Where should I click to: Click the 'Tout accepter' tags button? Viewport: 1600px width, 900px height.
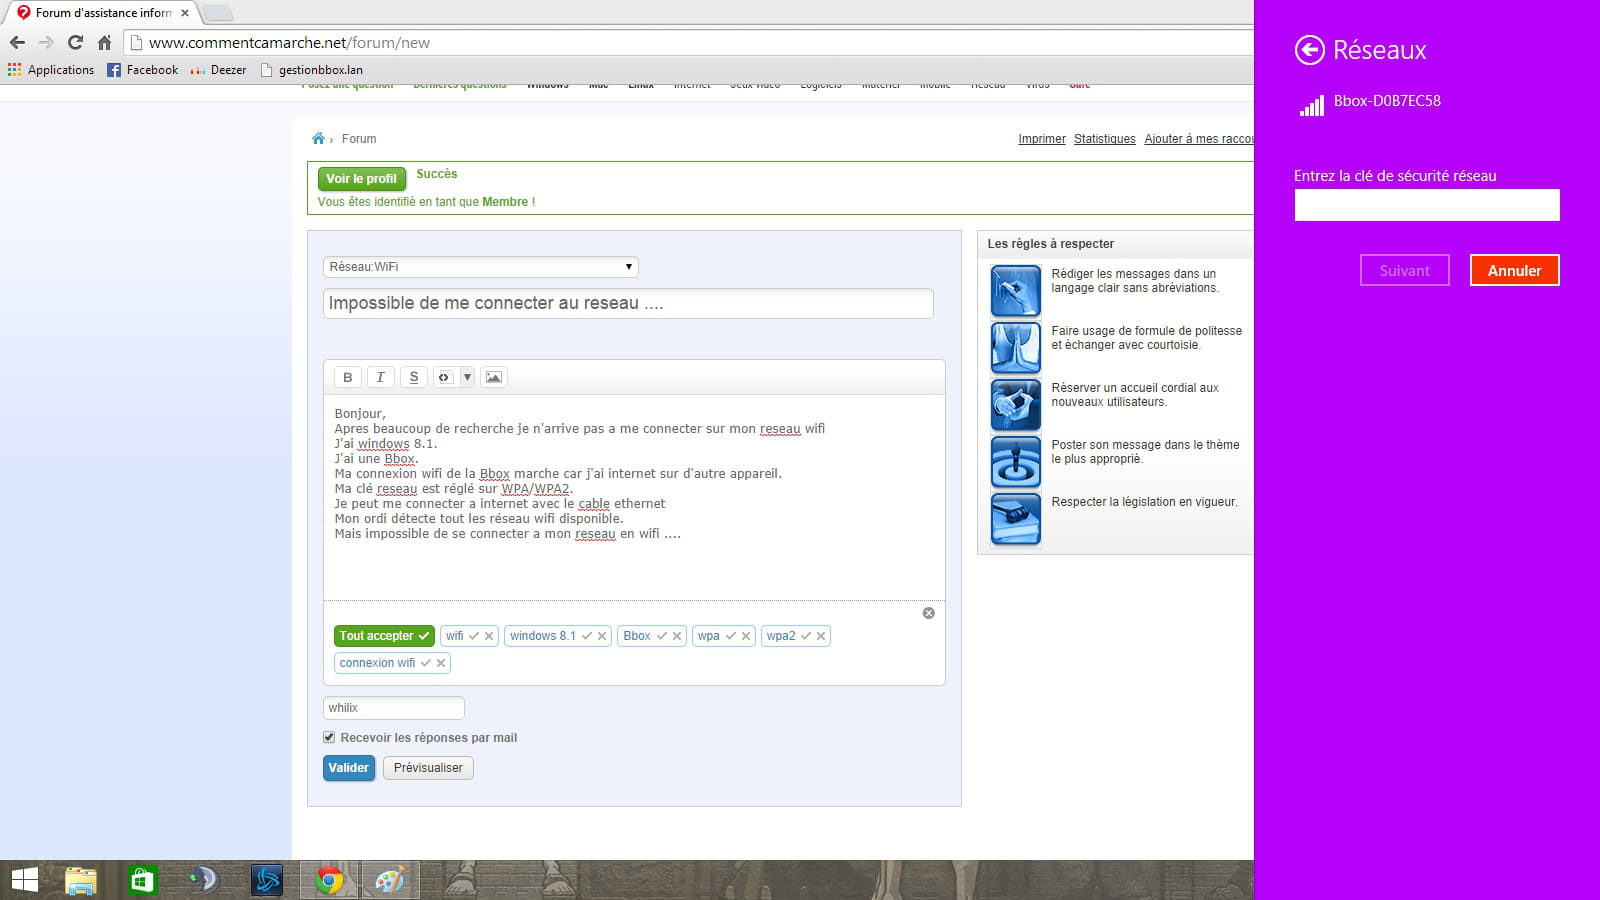384,636
